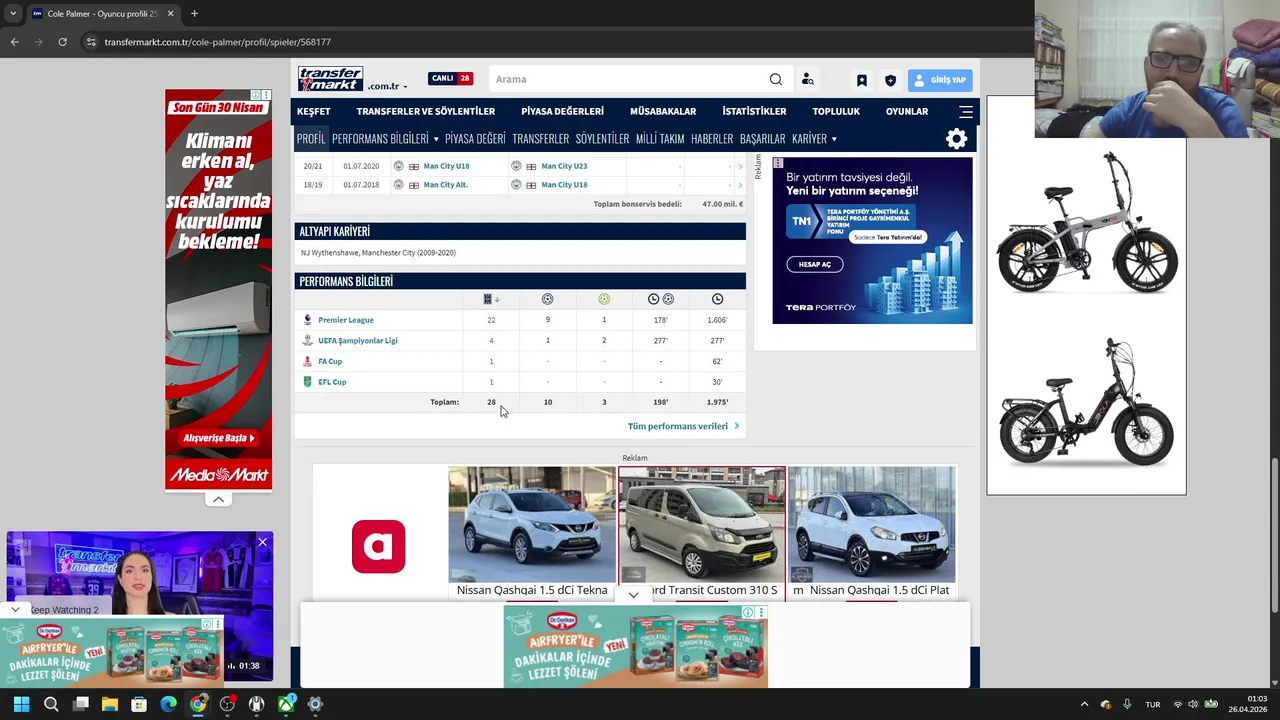The width and height of the screenshot is (1280, 720).
Task: Select the PİYASA DEĞERİ player tab
Action: click(x=475, y=138)
